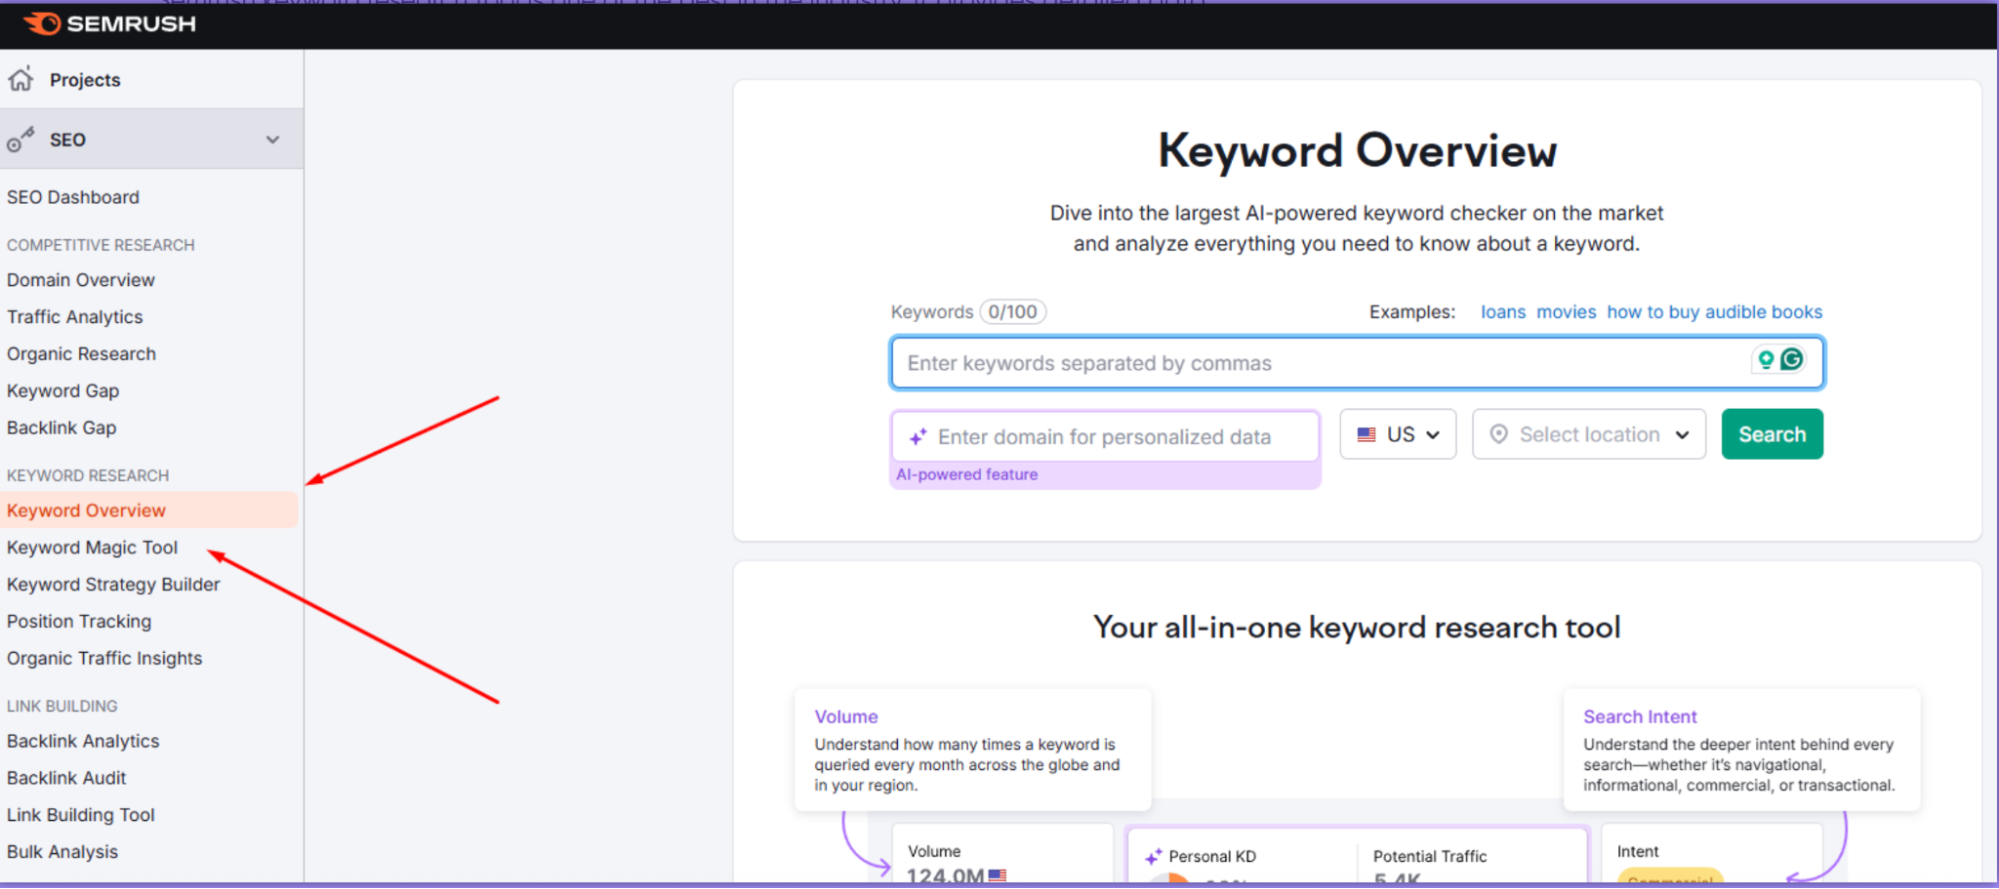Viewport: 1999px width, 889px height.
Task: Open Traffic Analytics
Action: point(75,317)
